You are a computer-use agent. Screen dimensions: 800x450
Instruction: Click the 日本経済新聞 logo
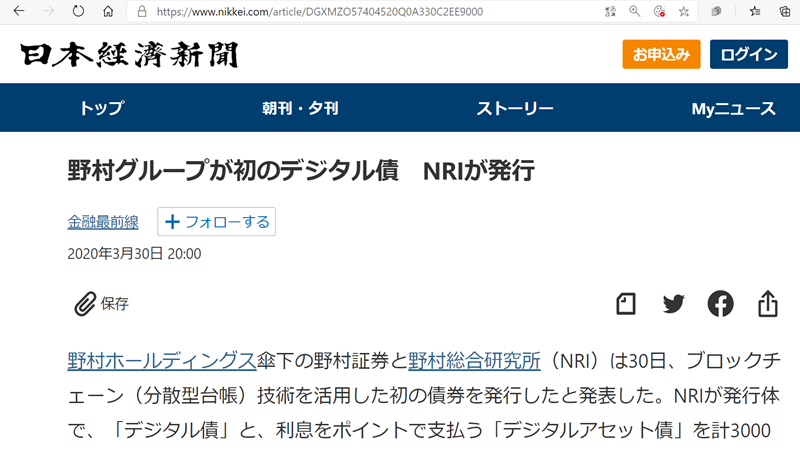point(130,55)
